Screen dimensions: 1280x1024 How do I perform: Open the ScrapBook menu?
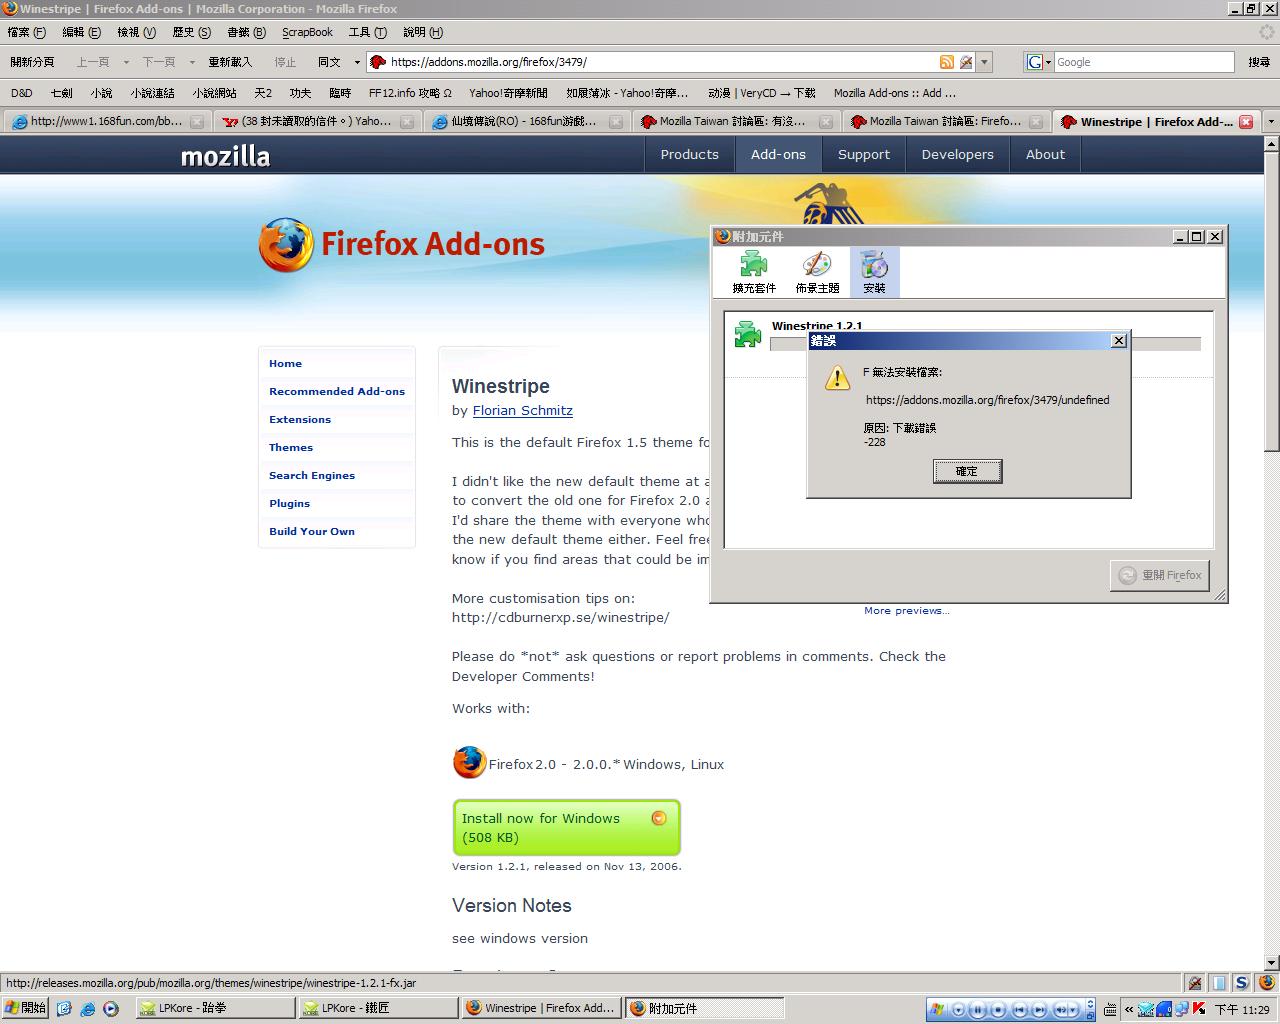tap(307, 32)
